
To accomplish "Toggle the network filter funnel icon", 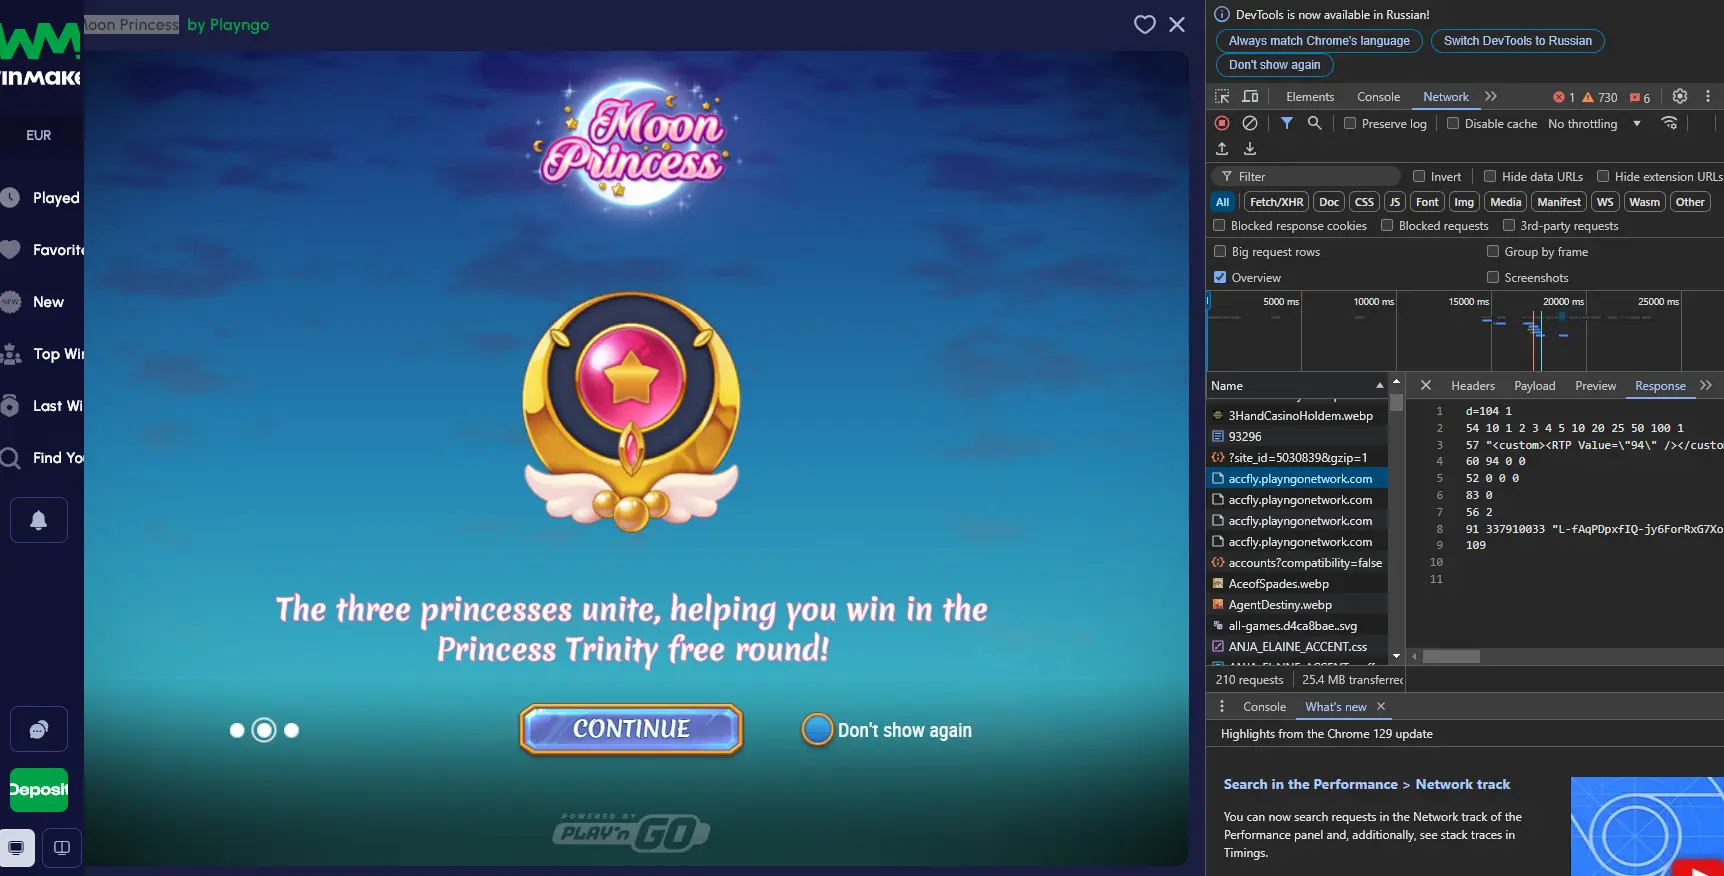I will 1287,123.
